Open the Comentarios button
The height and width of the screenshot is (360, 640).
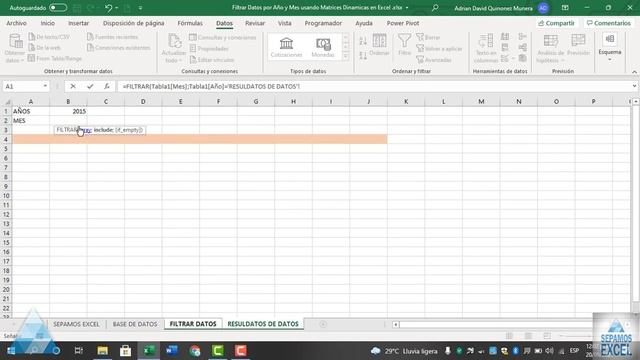(x=609, y=23)
